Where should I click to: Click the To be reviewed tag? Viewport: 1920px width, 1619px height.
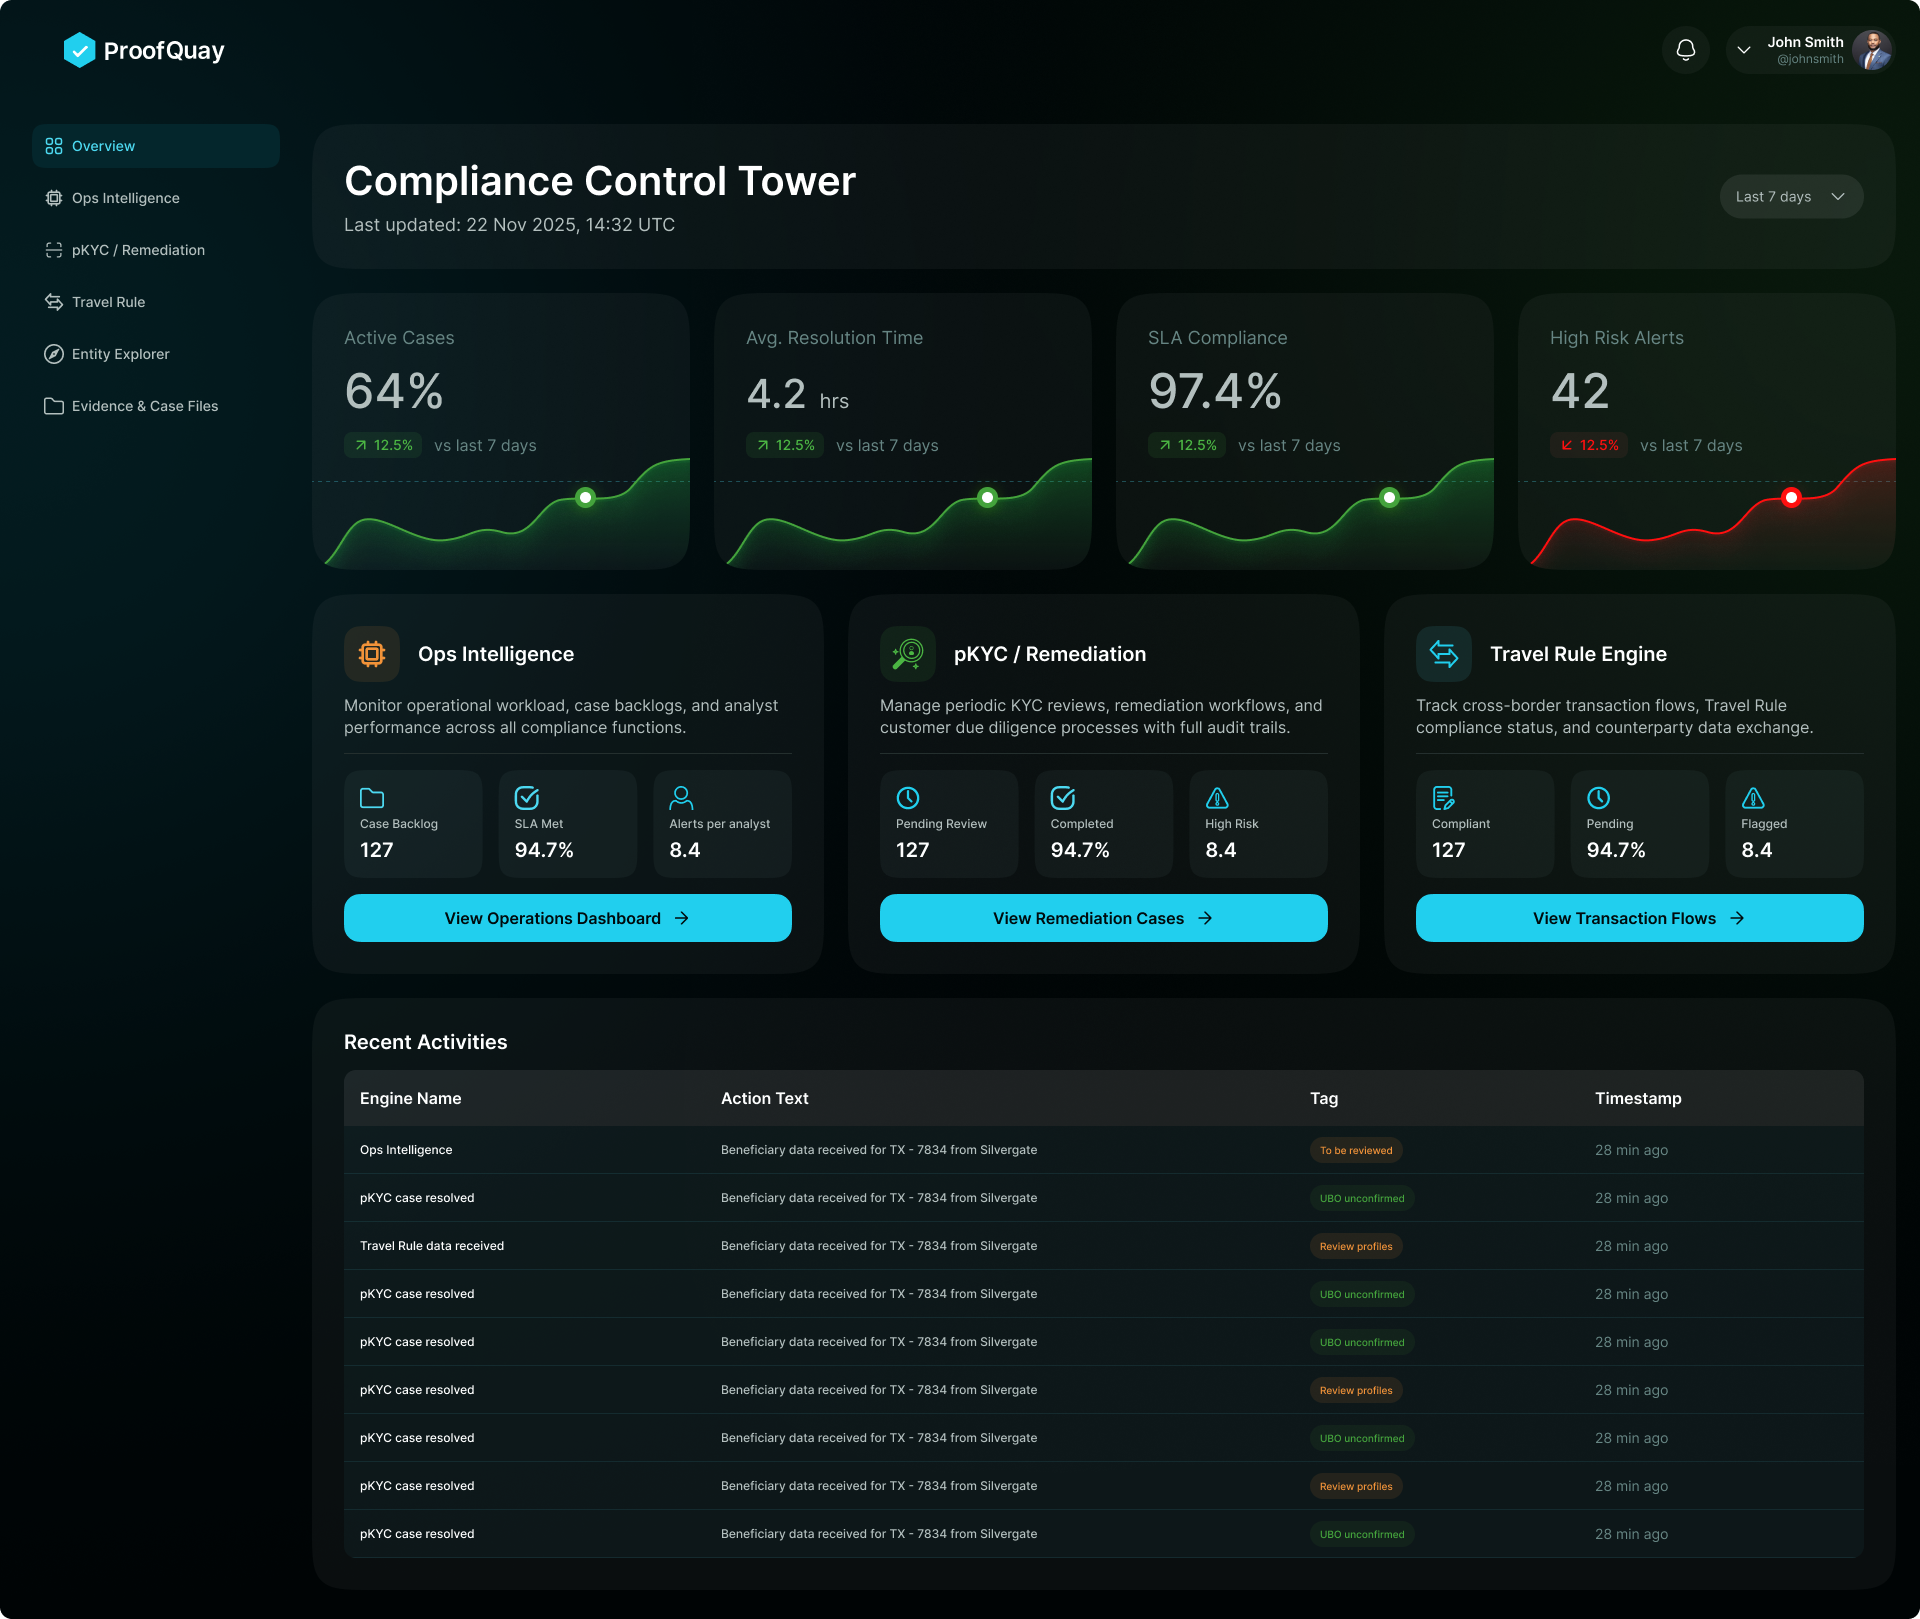click(x=1355, y=1150)
